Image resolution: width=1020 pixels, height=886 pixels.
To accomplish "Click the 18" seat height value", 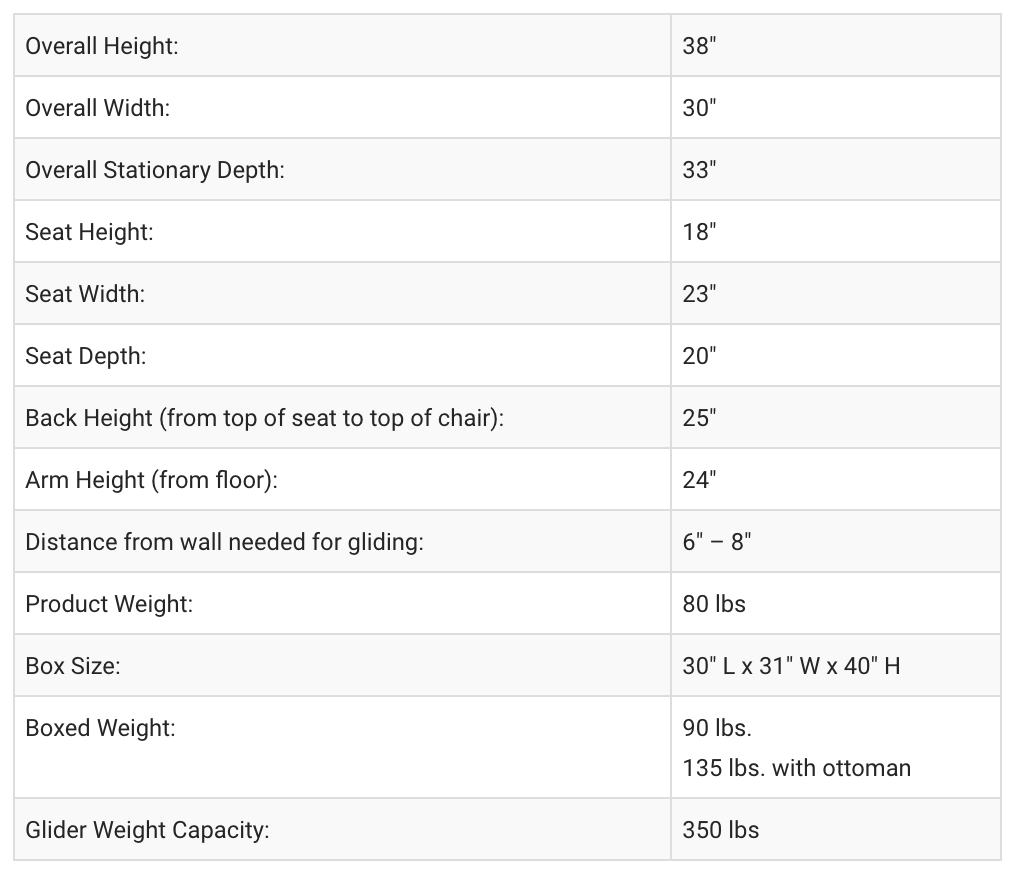I will (x=699, y=232).
